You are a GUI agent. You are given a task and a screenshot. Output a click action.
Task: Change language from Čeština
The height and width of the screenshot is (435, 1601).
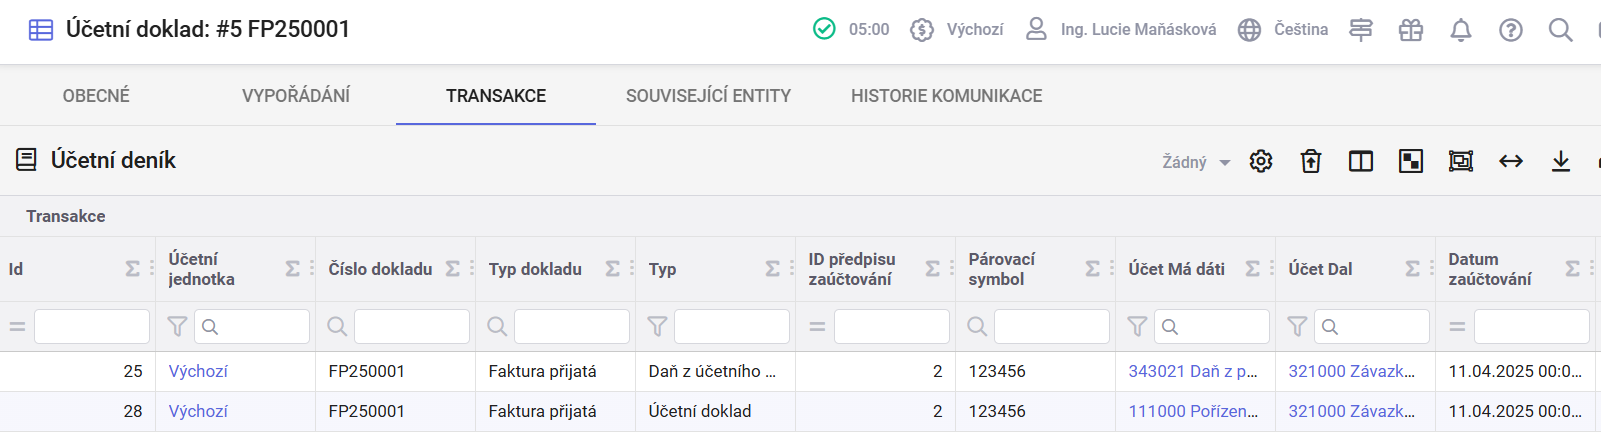pyautogui.click(x=1283, y=30)
